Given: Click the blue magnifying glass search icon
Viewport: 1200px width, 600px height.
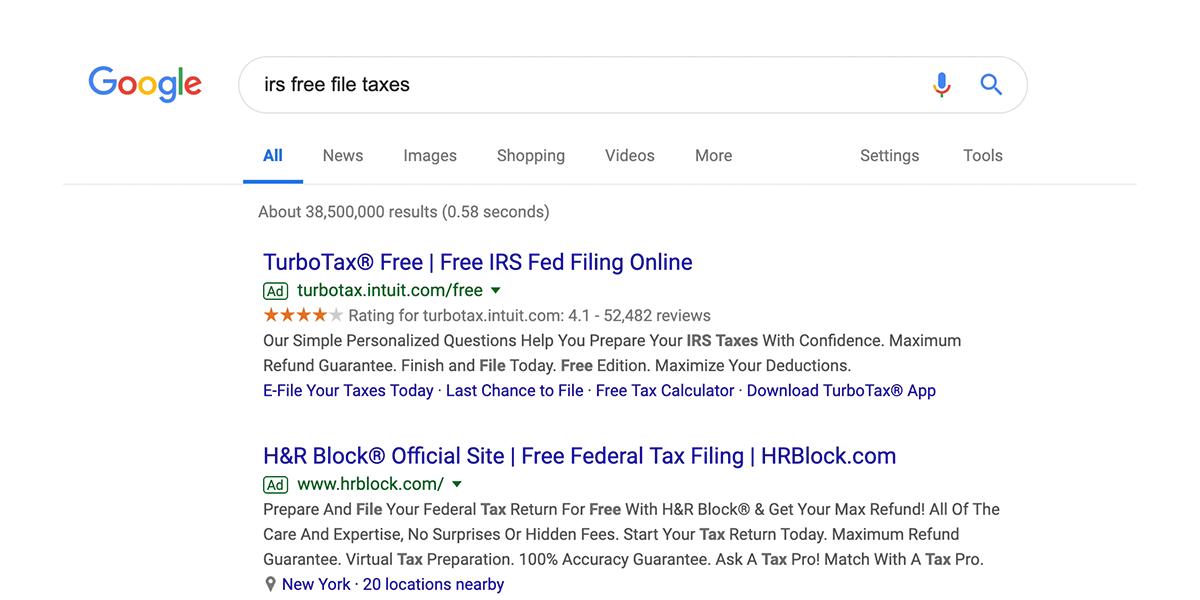Looking at the screenshot, I should point(991,85).
